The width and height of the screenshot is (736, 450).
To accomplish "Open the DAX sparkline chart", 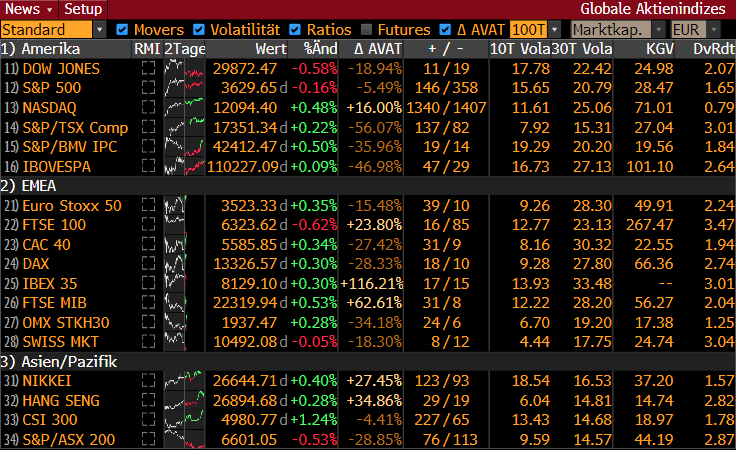I will pyautogui.click(x=184, y=264).
